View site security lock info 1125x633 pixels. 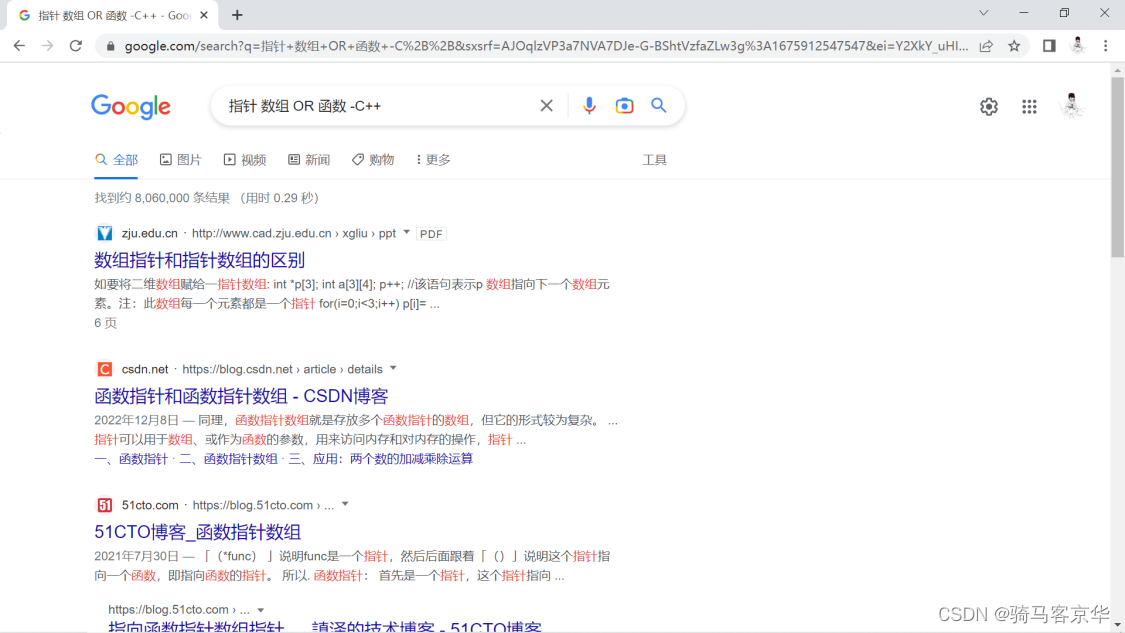110,46
